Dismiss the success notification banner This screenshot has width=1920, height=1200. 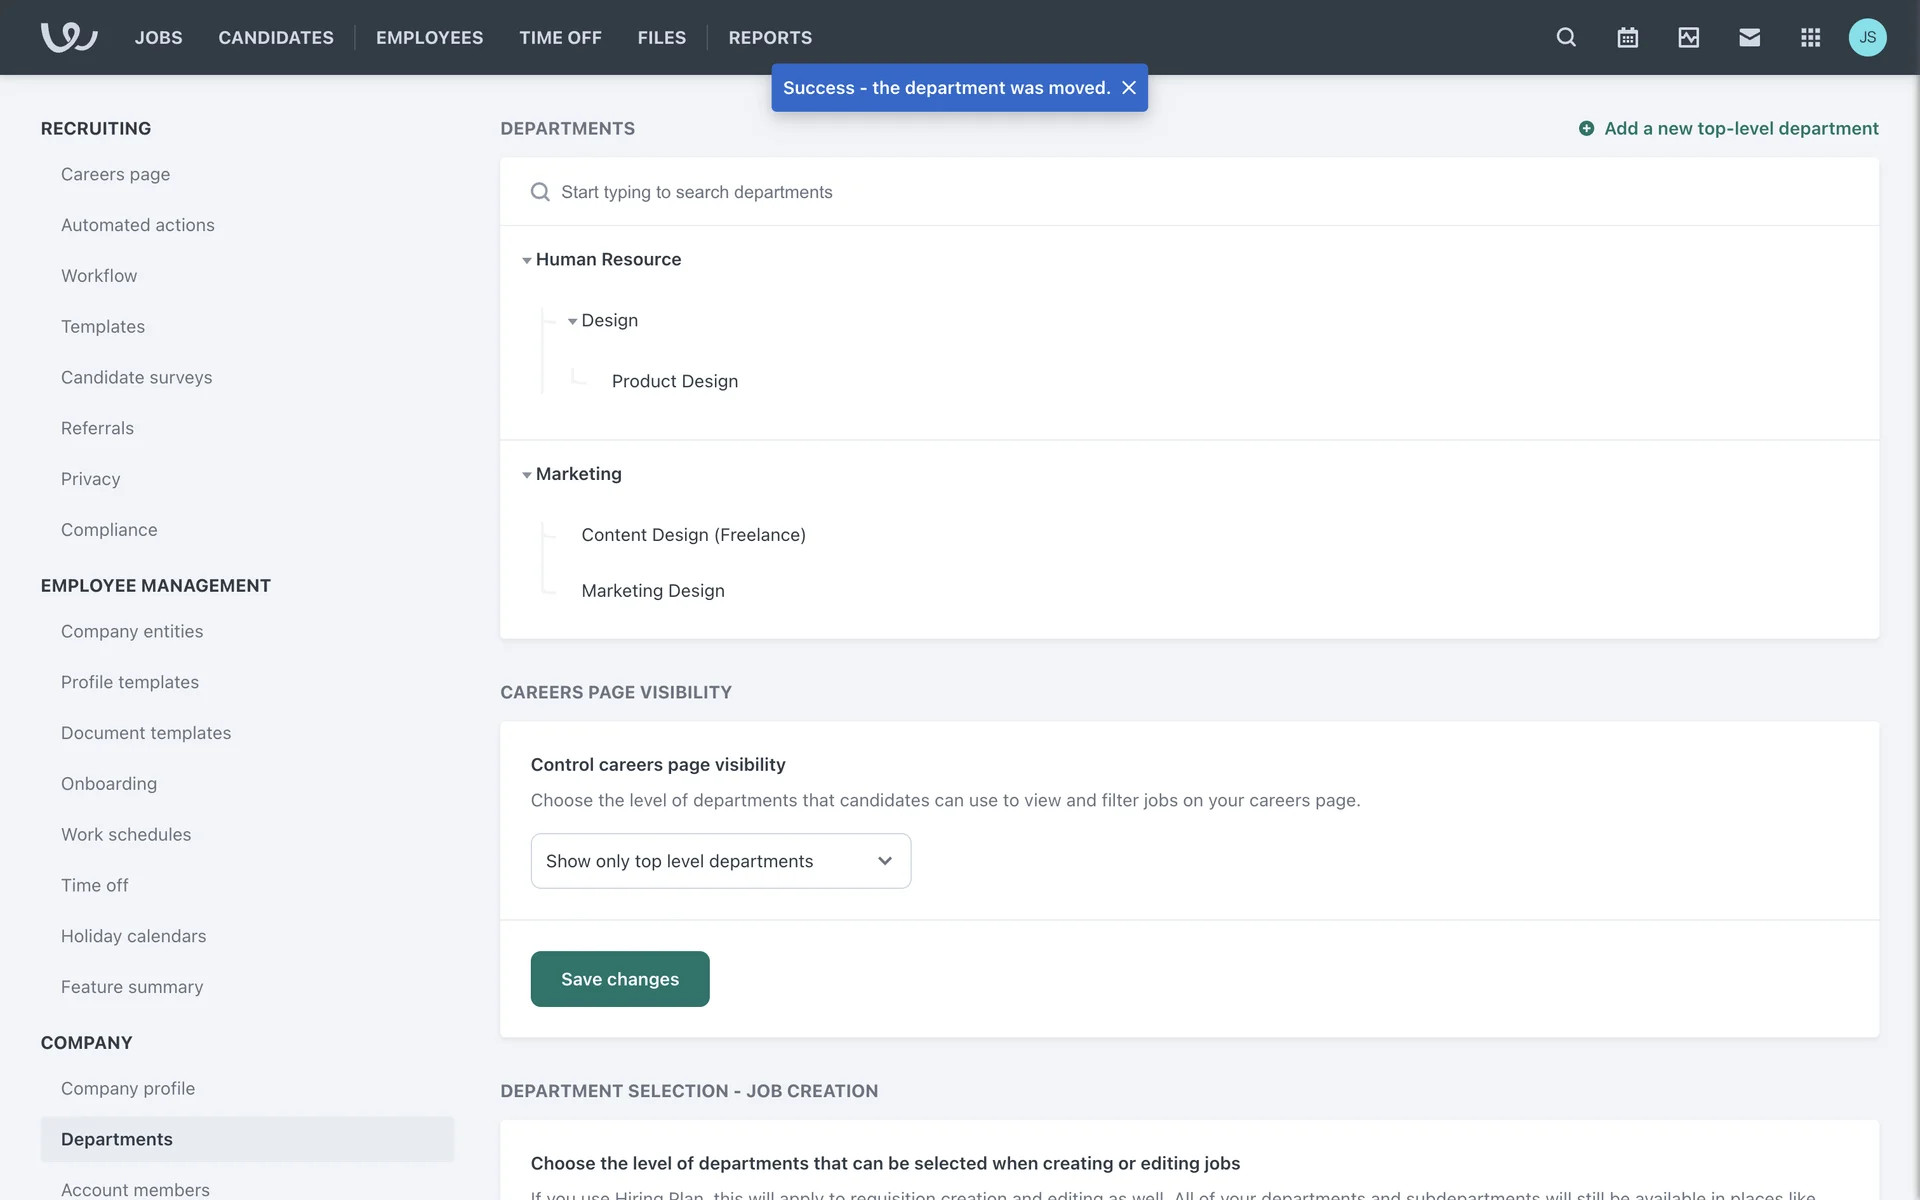tap(1129, 88)
